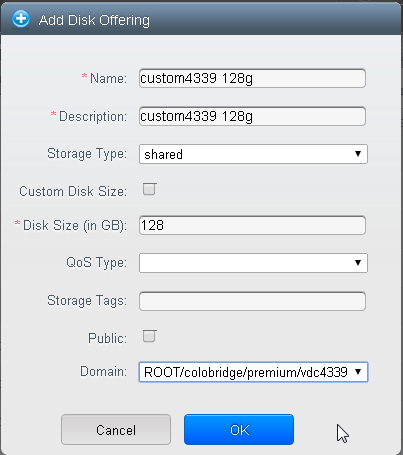Click the Description input field
403x455 pixels.
[252, 116]
